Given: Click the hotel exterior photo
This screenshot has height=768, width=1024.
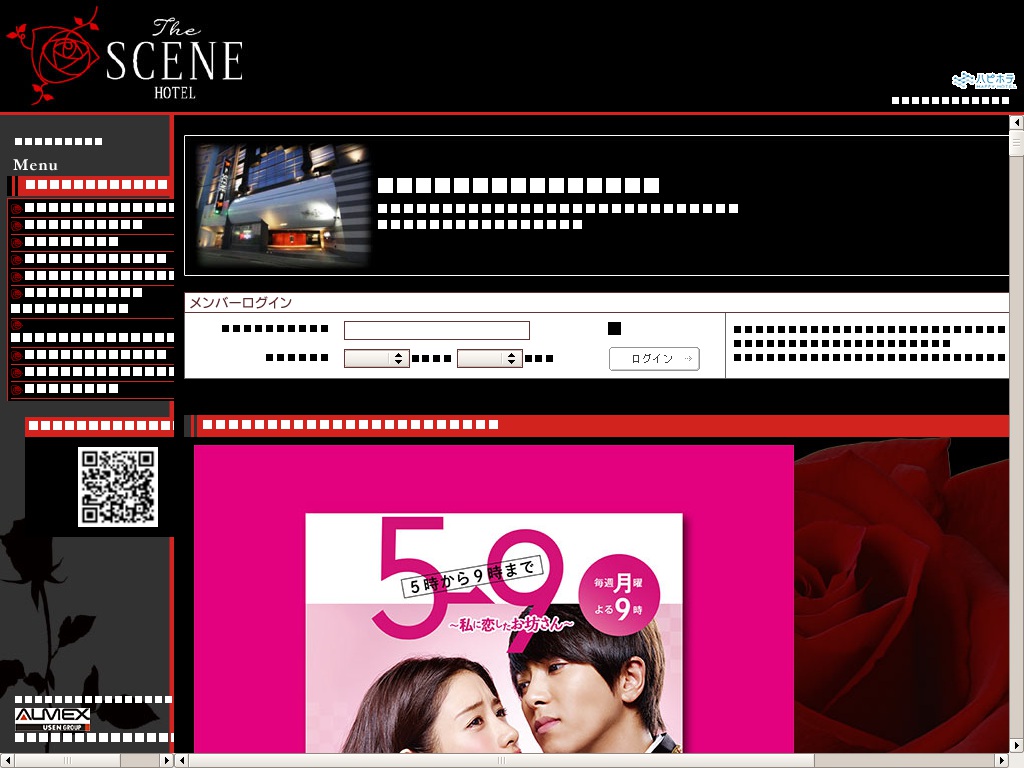Looking at the screenshot, I should tap(283, 206).
